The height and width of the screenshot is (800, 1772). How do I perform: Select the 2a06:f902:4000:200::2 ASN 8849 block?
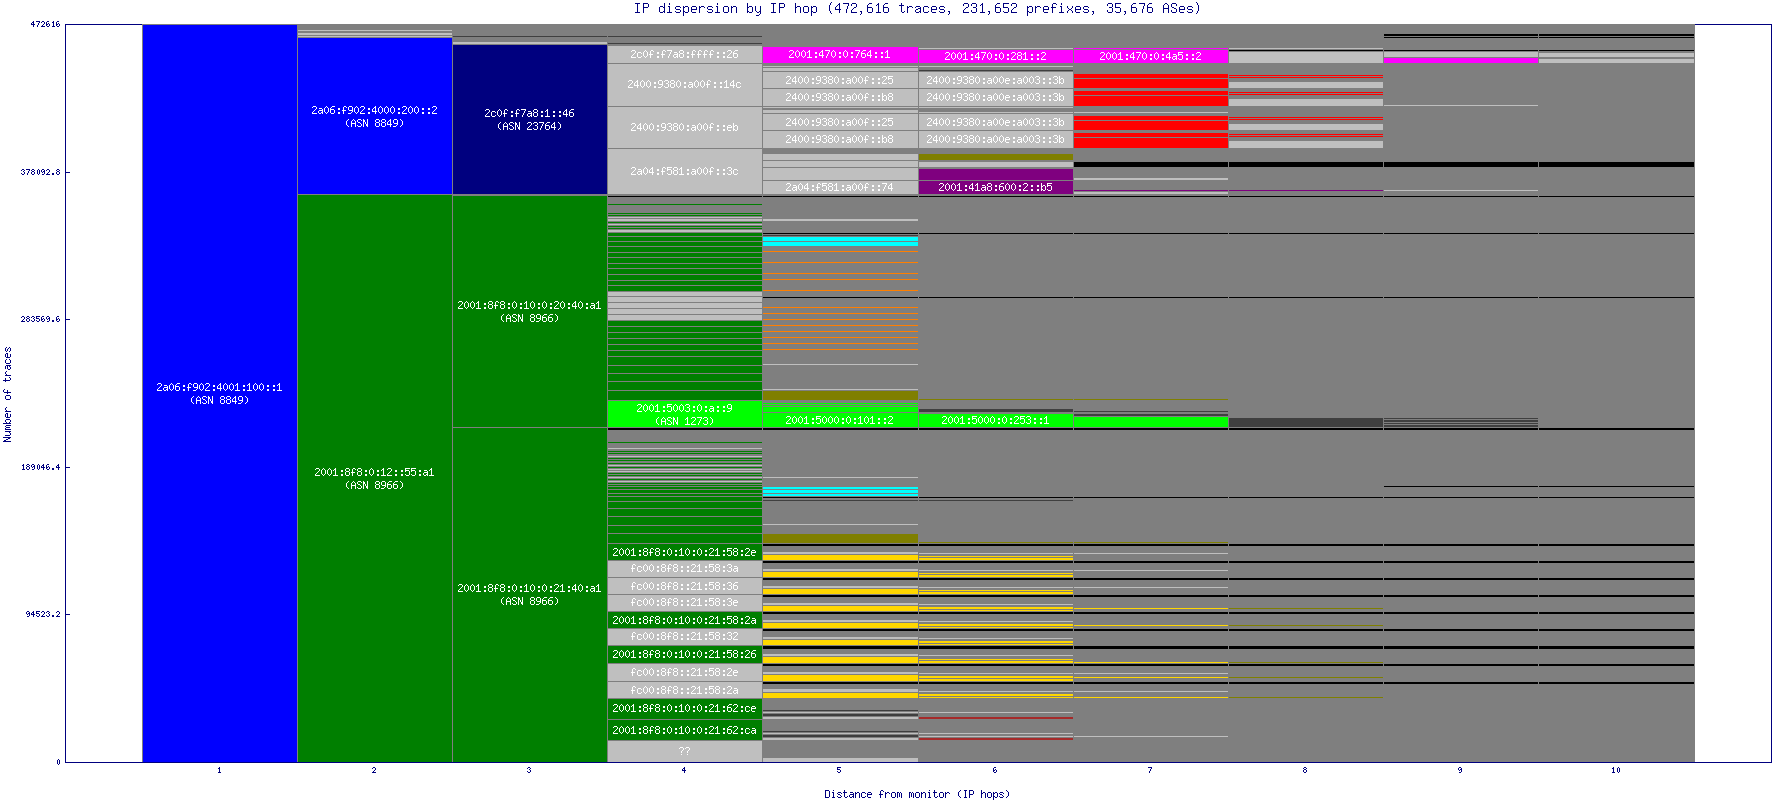click(x=374, y=116)
